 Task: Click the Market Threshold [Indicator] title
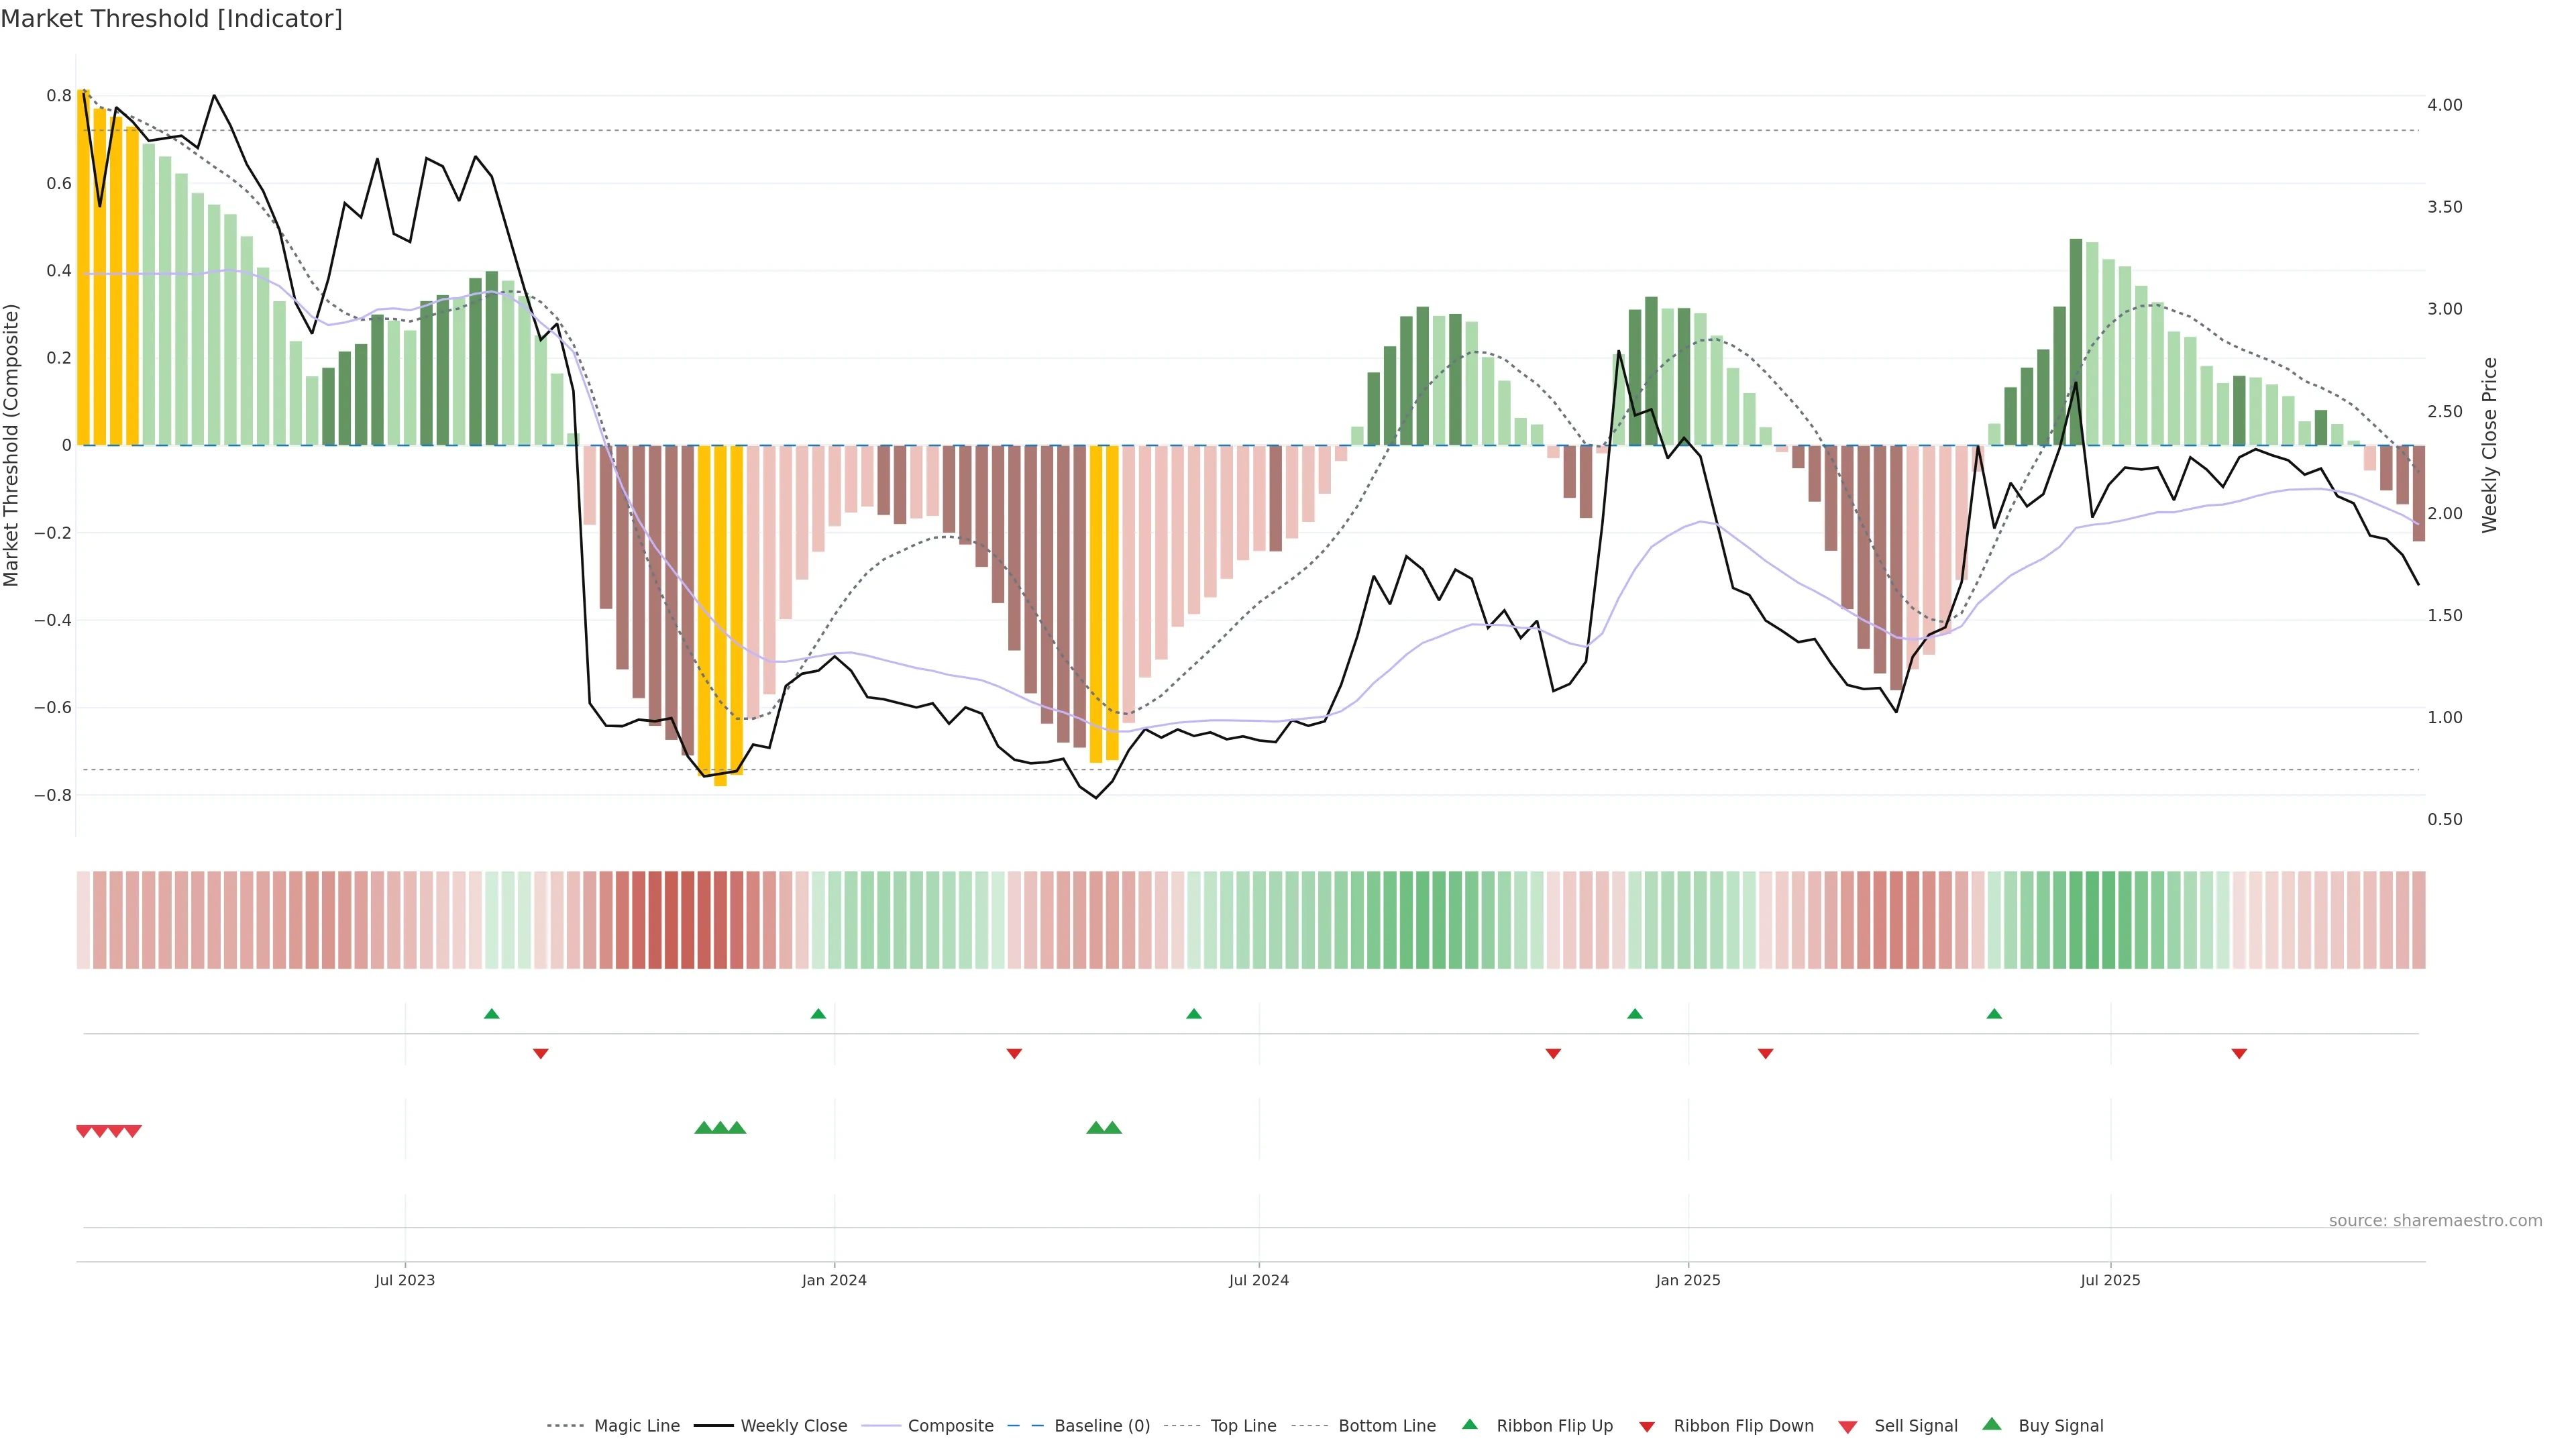171,19
